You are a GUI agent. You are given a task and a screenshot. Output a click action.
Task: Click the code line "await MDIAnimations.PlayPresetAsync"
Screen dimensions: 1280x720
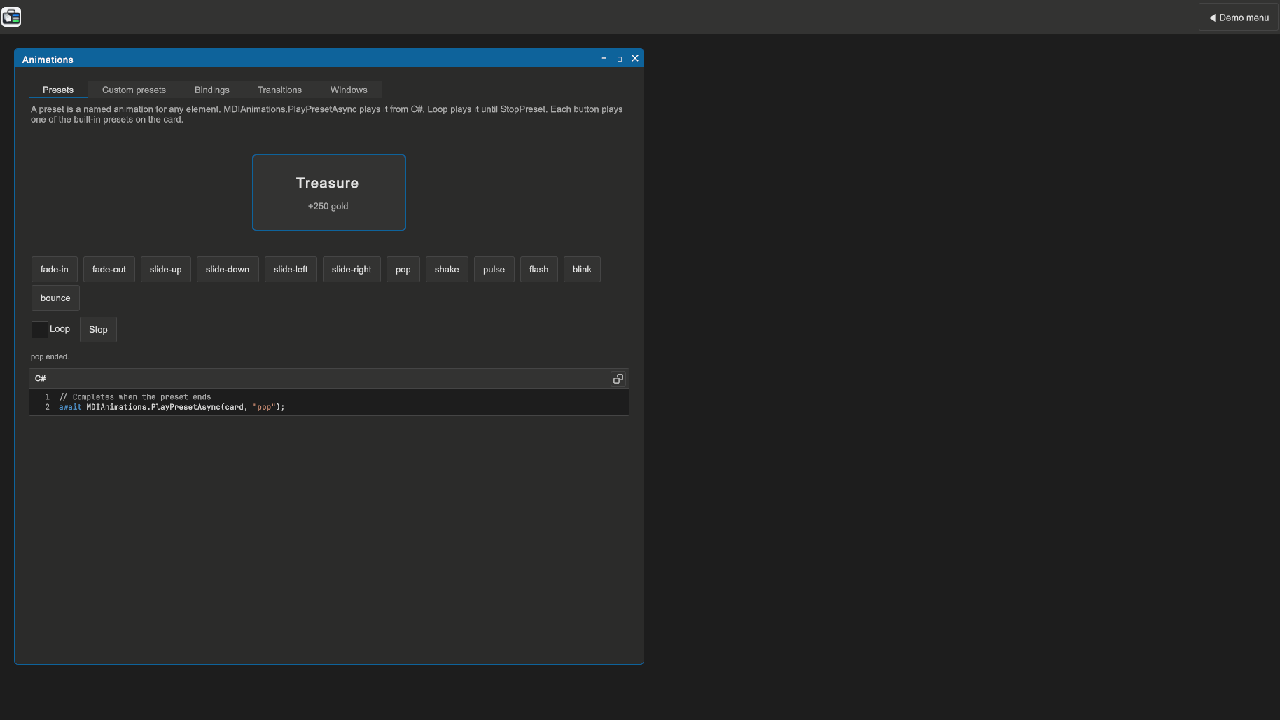pyautogui.click(x=172, y=407)
